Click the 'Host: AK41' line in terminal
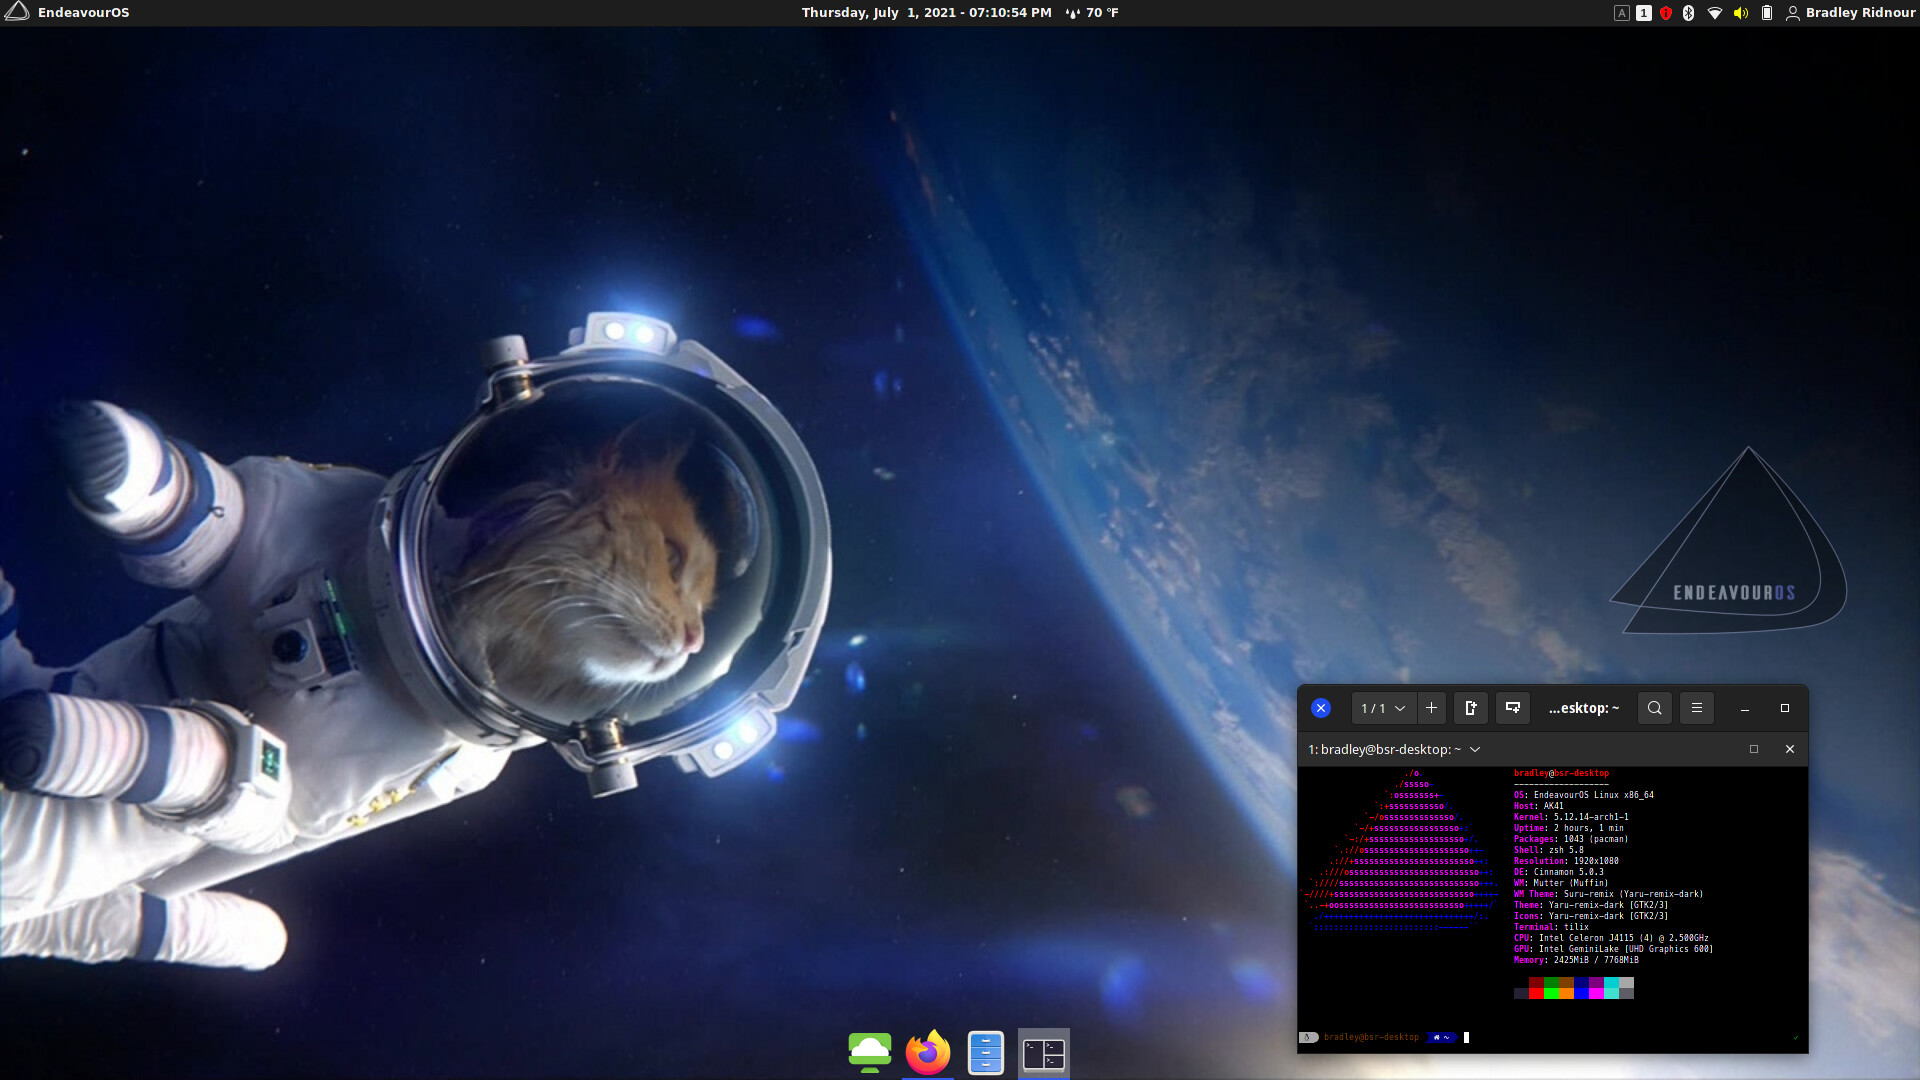This screenshot has height=1080, width=1920. pyautogui.click(x=1539, y=806)
